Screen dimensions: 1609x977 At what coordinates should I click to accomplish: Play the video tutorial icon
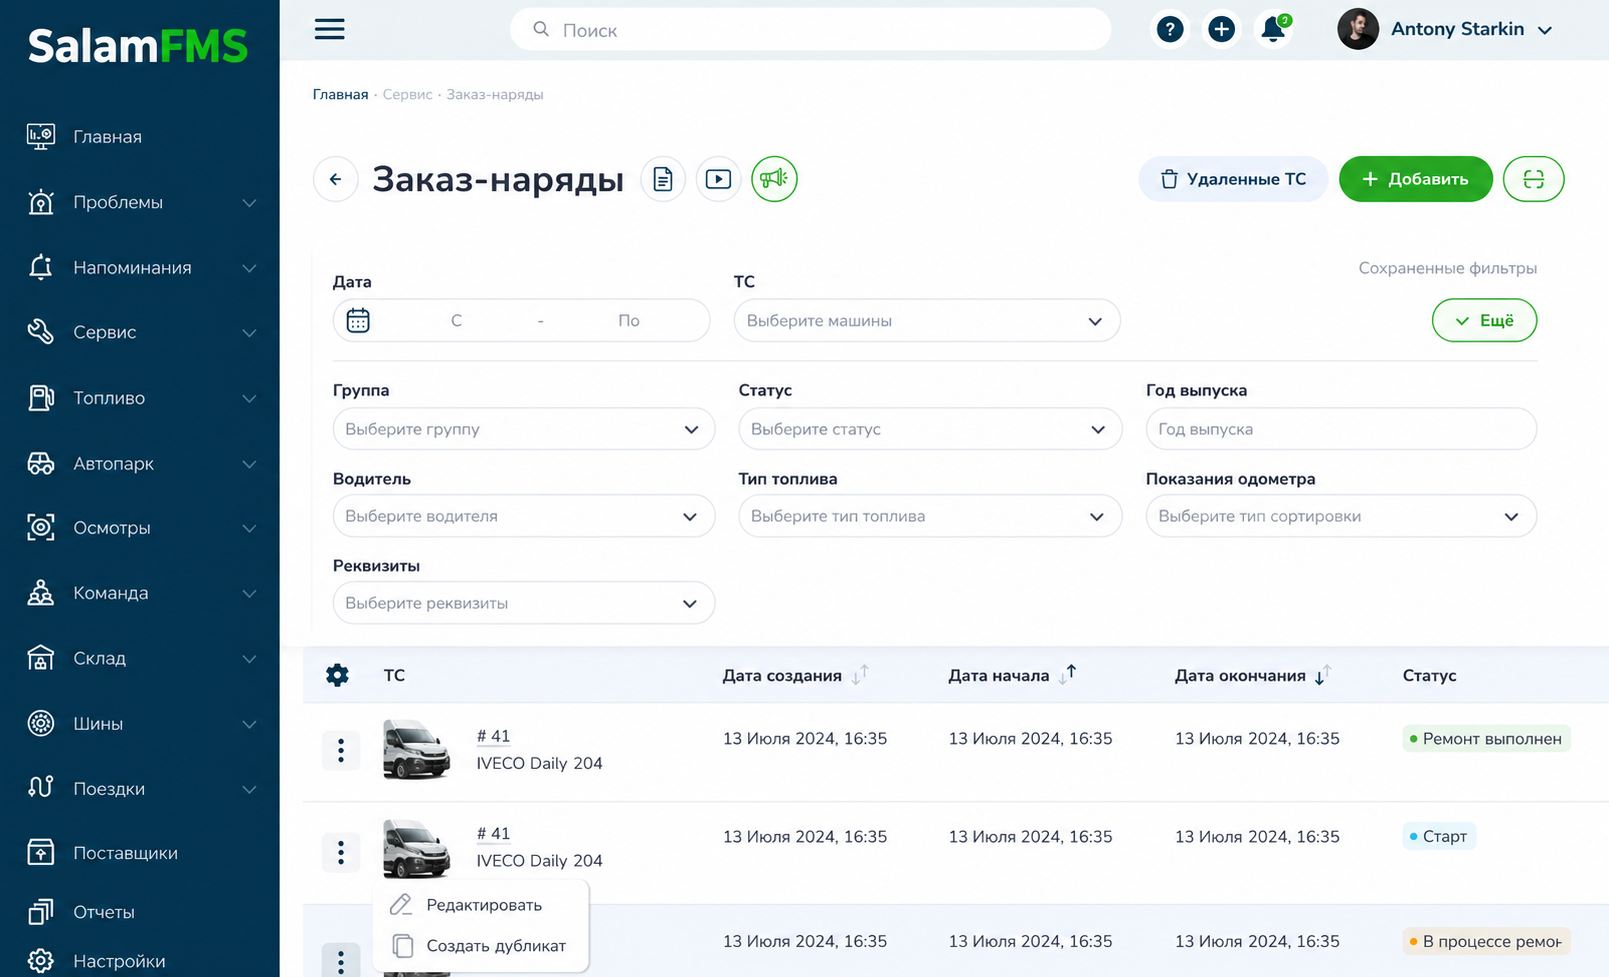[x=718, y=179]
